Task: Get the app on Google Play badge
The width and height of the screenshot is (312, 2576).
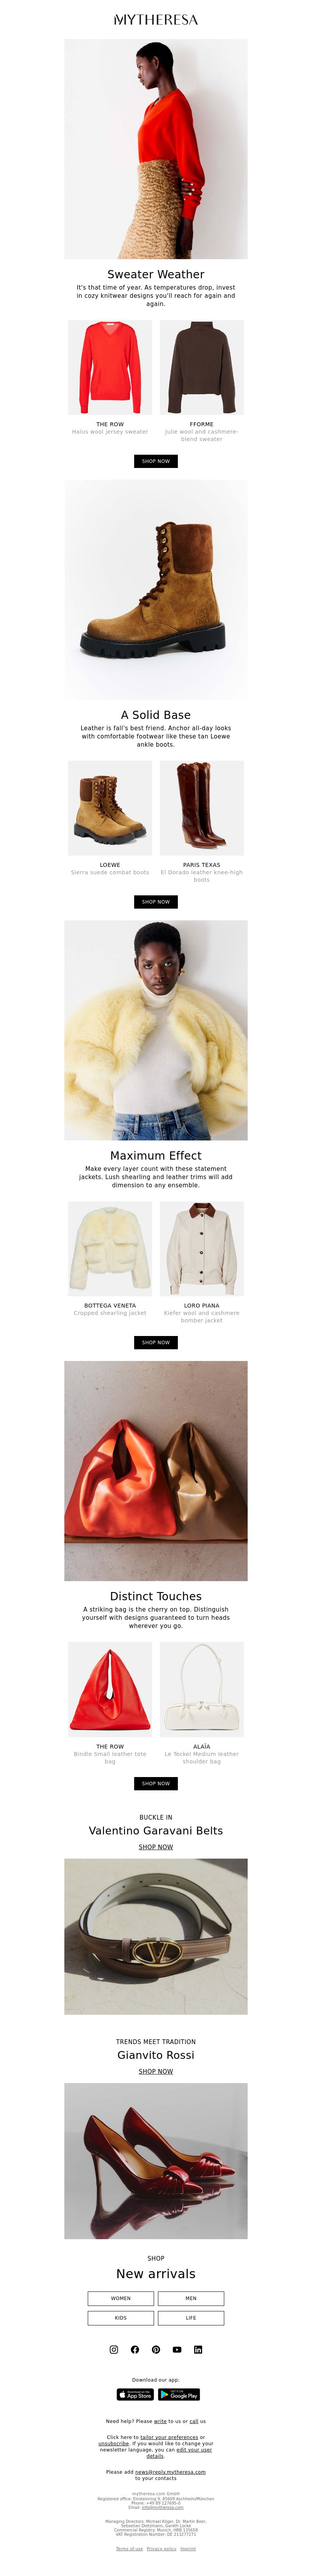Action: pos(179,2394)
